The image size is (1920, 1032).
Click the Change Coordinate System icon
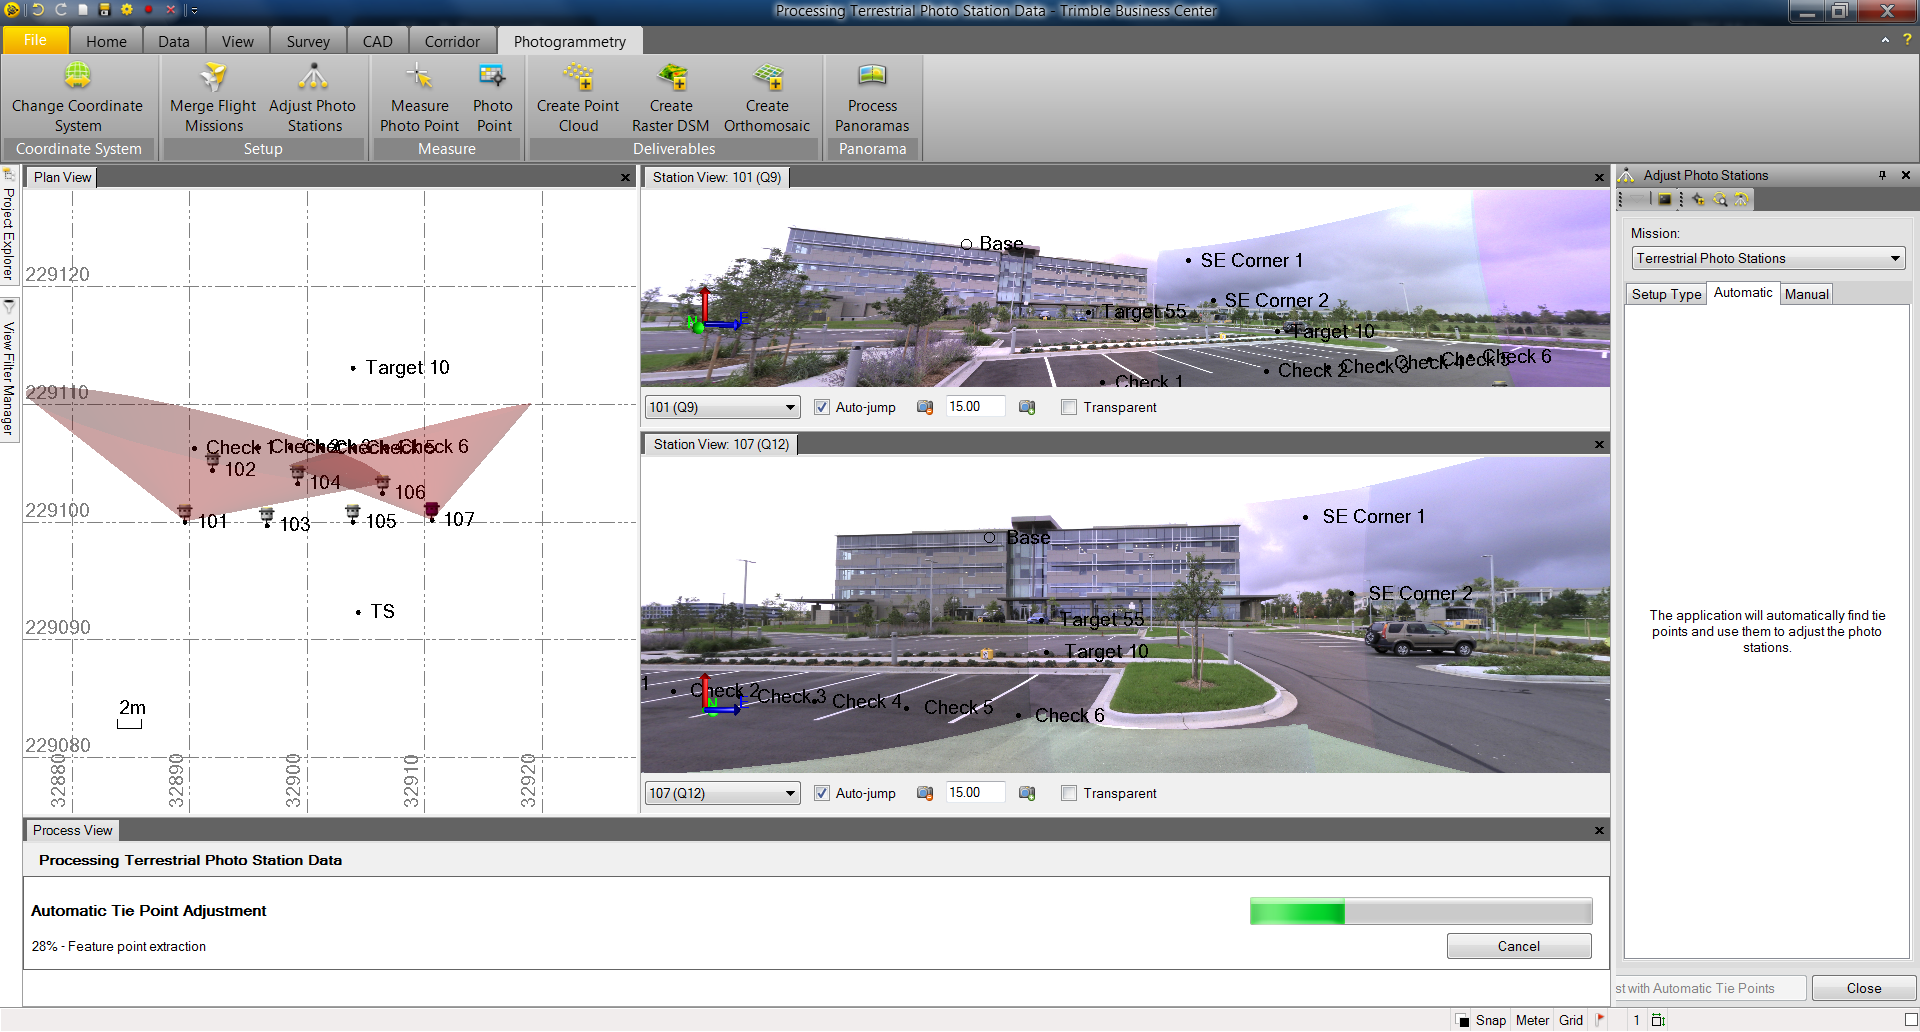point(77,78)
